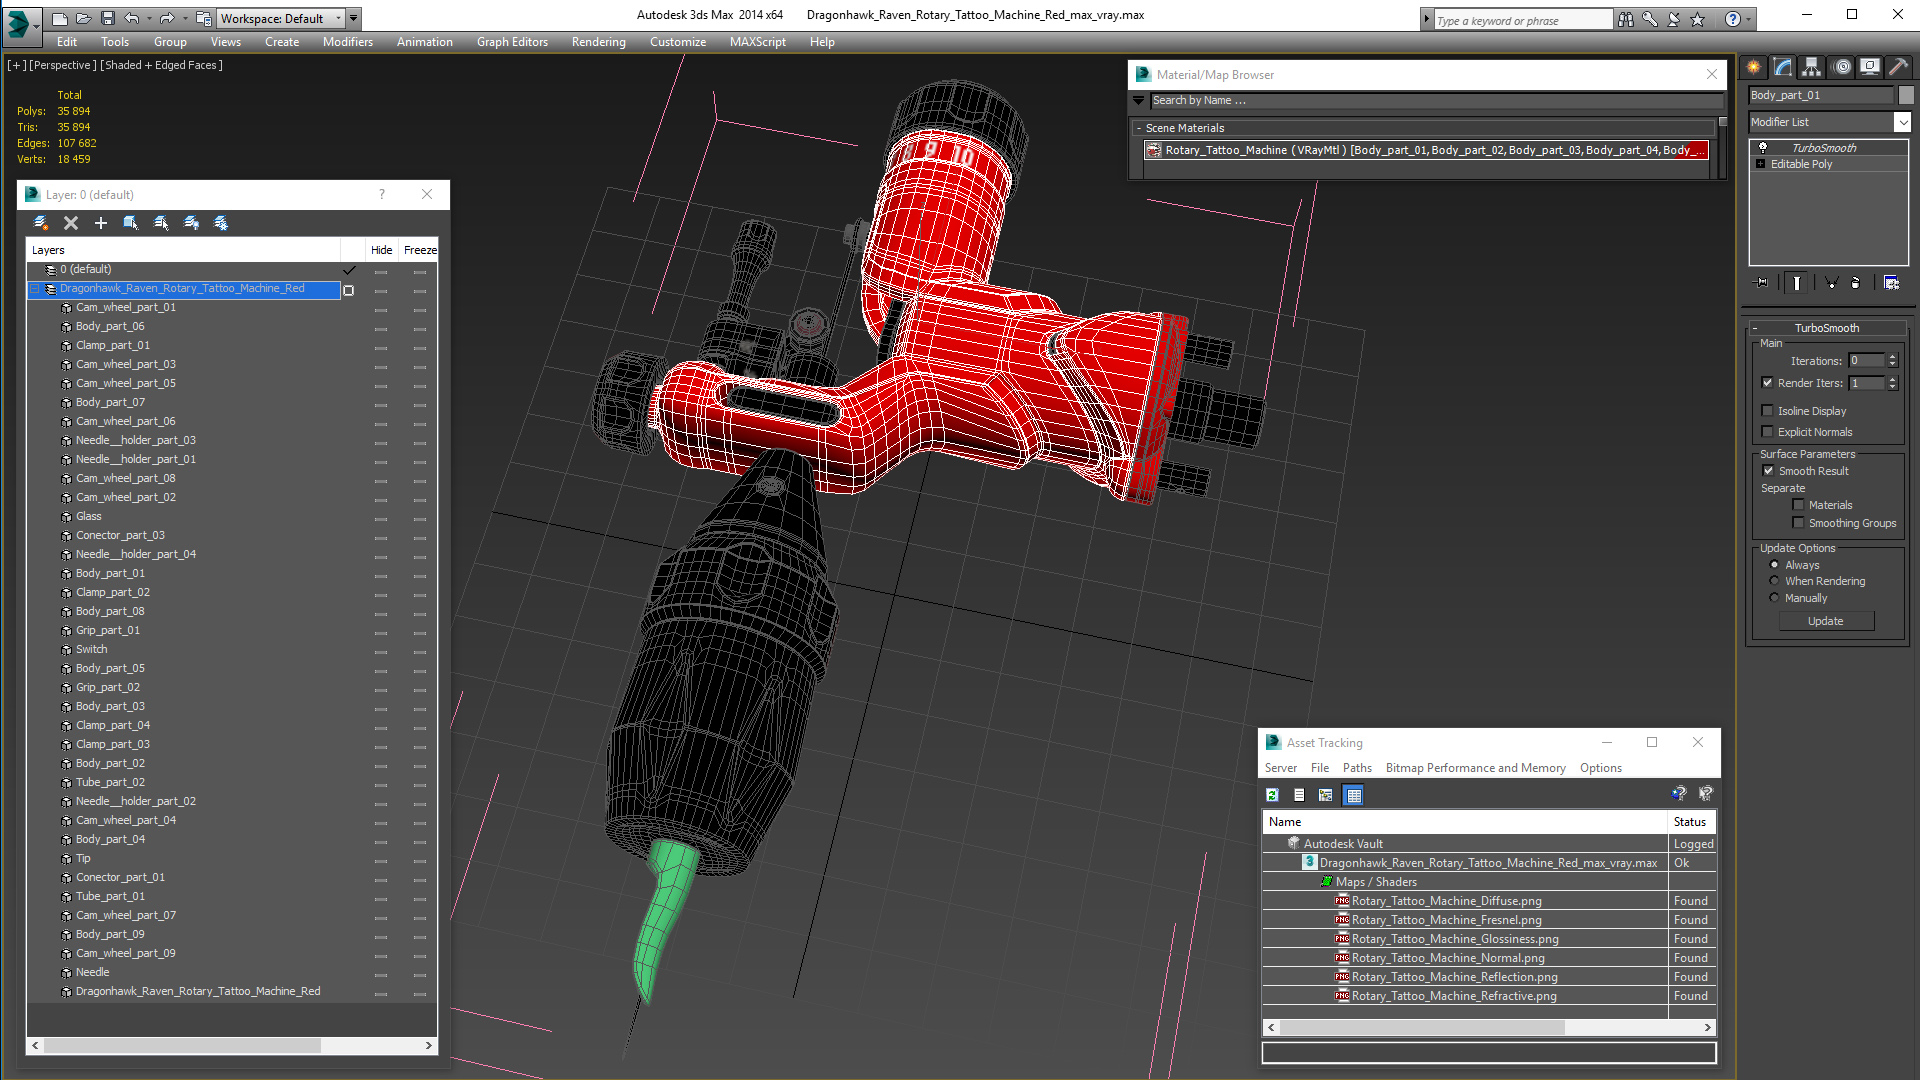The width and height of the screenshot is (1920, 1080).
Task: Open the Rendering menu
Action: [598, 42]
